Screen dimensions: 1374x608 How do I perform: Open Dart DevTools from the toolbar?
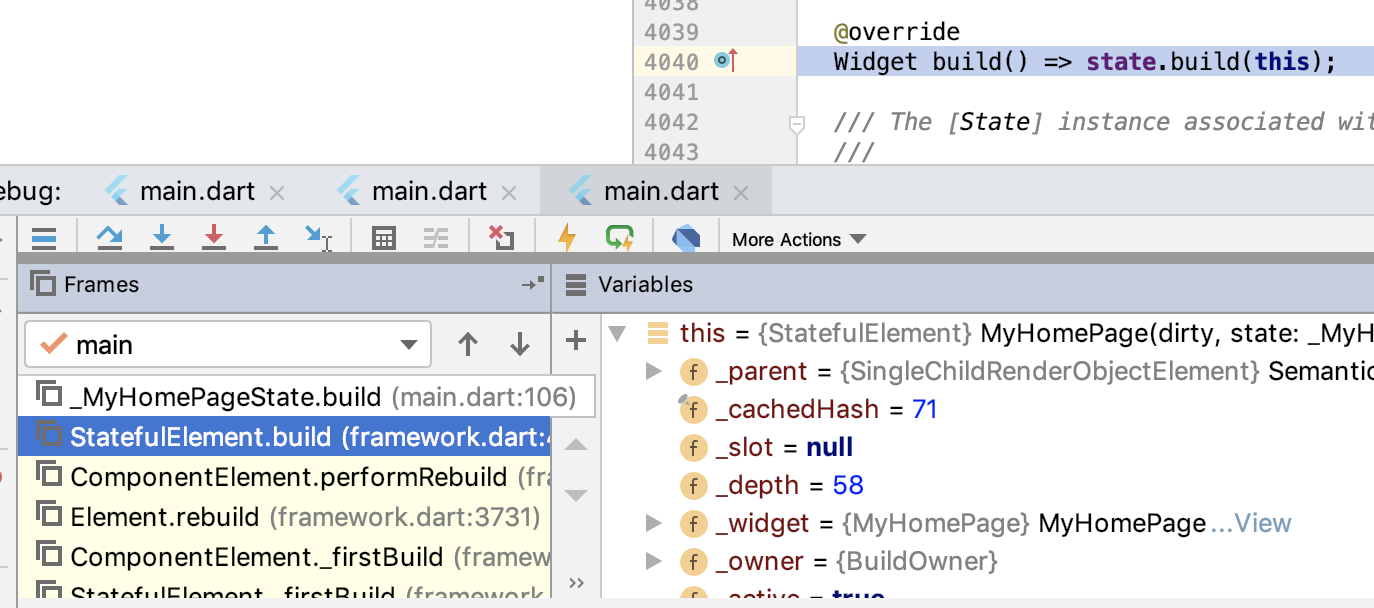tap(686, 238)
